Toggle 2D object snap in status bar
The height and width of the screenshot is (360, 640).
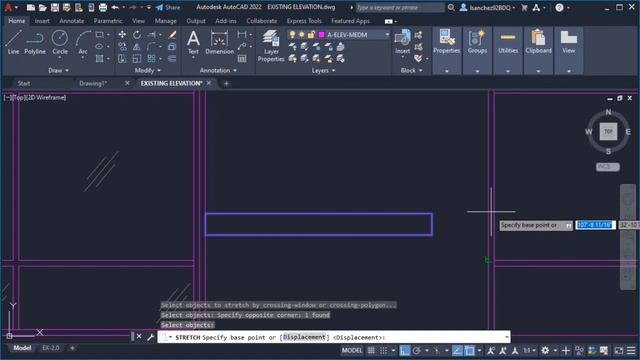tap(469, 350)
